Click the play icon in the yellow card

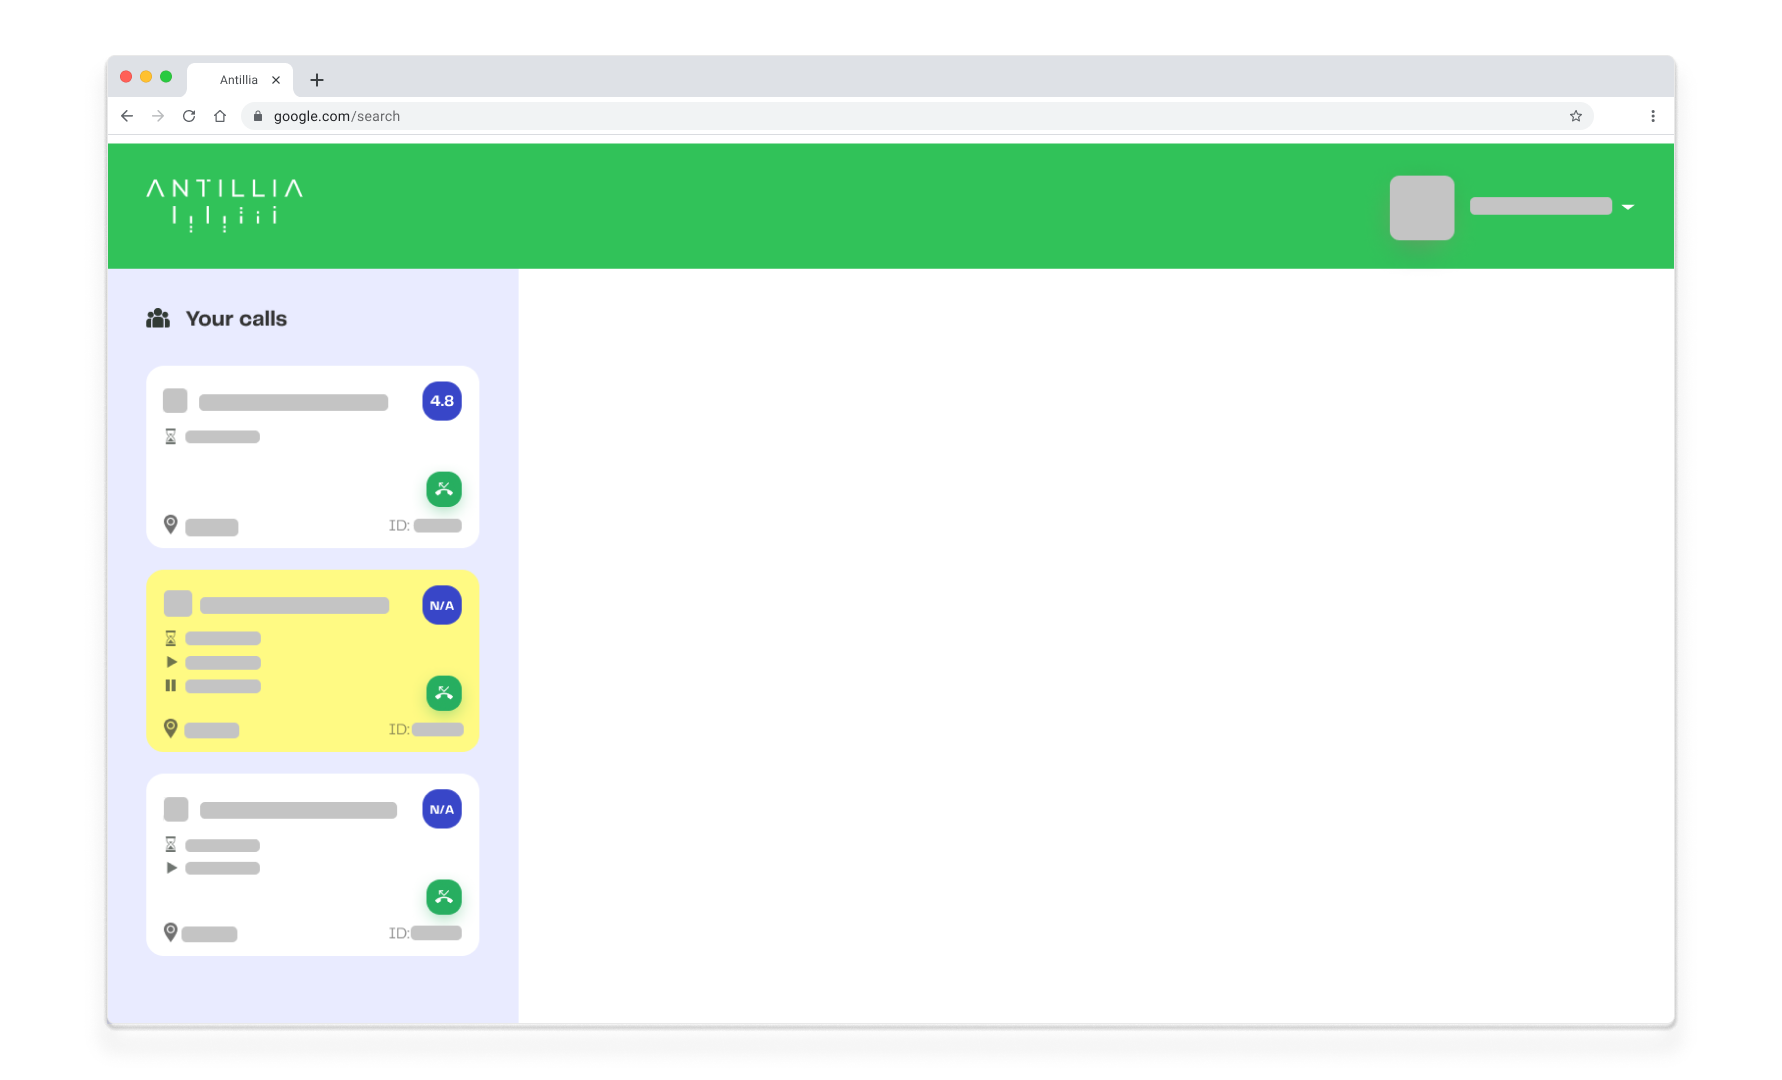[x=172, y=662]
